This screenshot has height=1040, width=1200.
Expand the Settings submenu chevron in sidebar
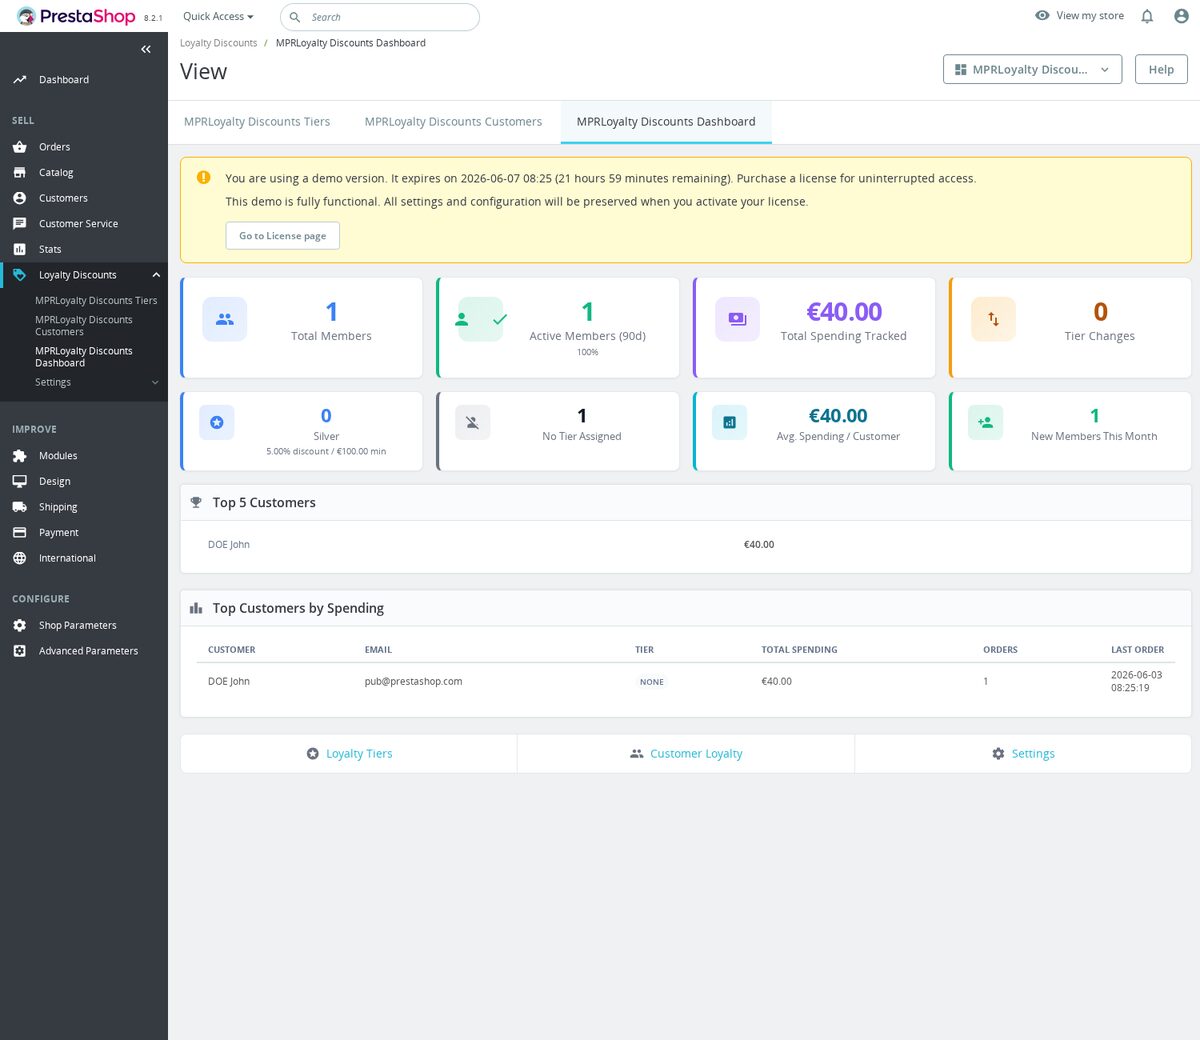155,383
